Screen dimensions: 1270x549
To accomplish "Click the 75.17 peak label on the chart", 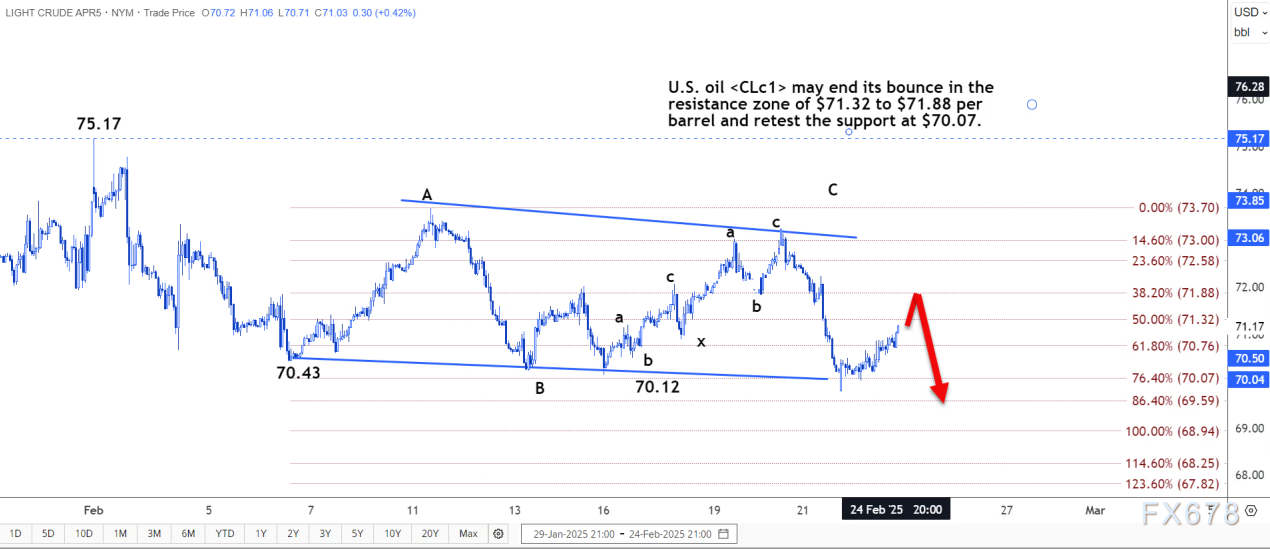I will click(100, 124).
